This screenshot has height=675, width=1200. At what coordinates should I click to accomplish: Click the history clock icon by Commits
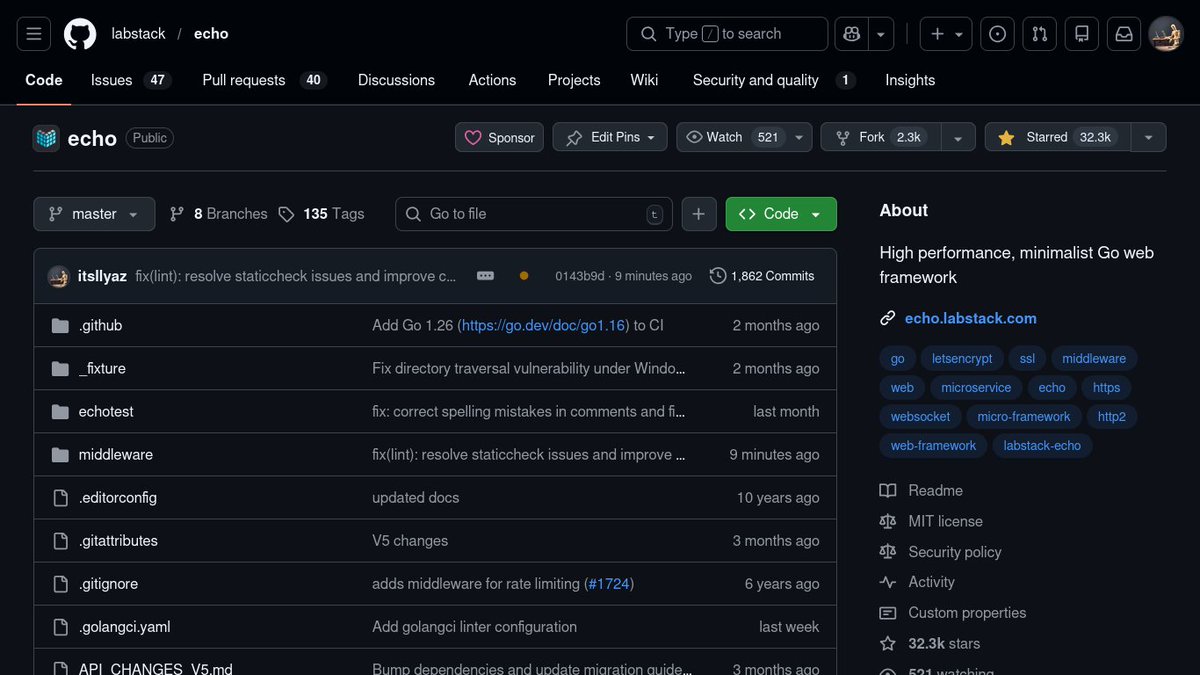click(718, 276)
